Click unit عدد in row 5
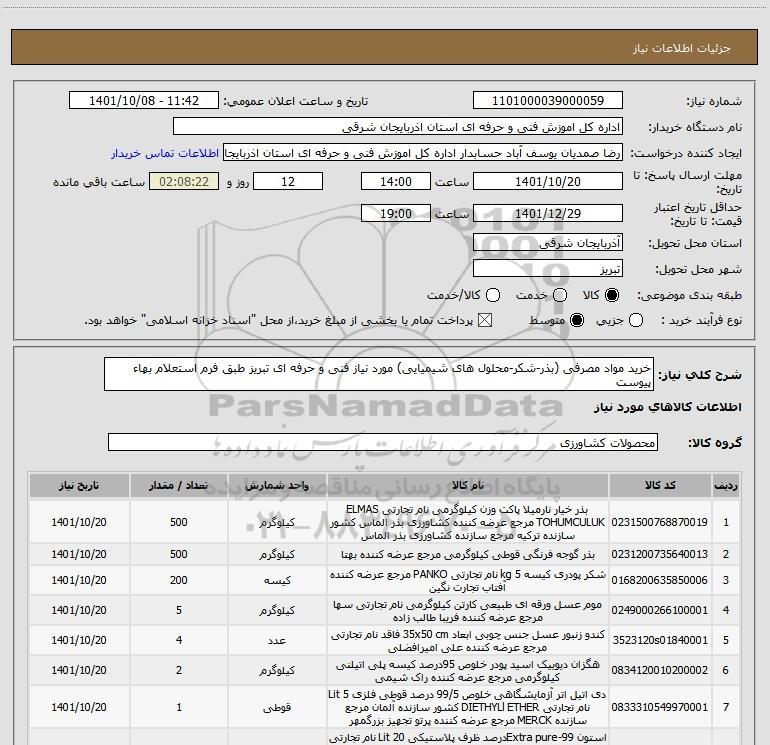 277,640
